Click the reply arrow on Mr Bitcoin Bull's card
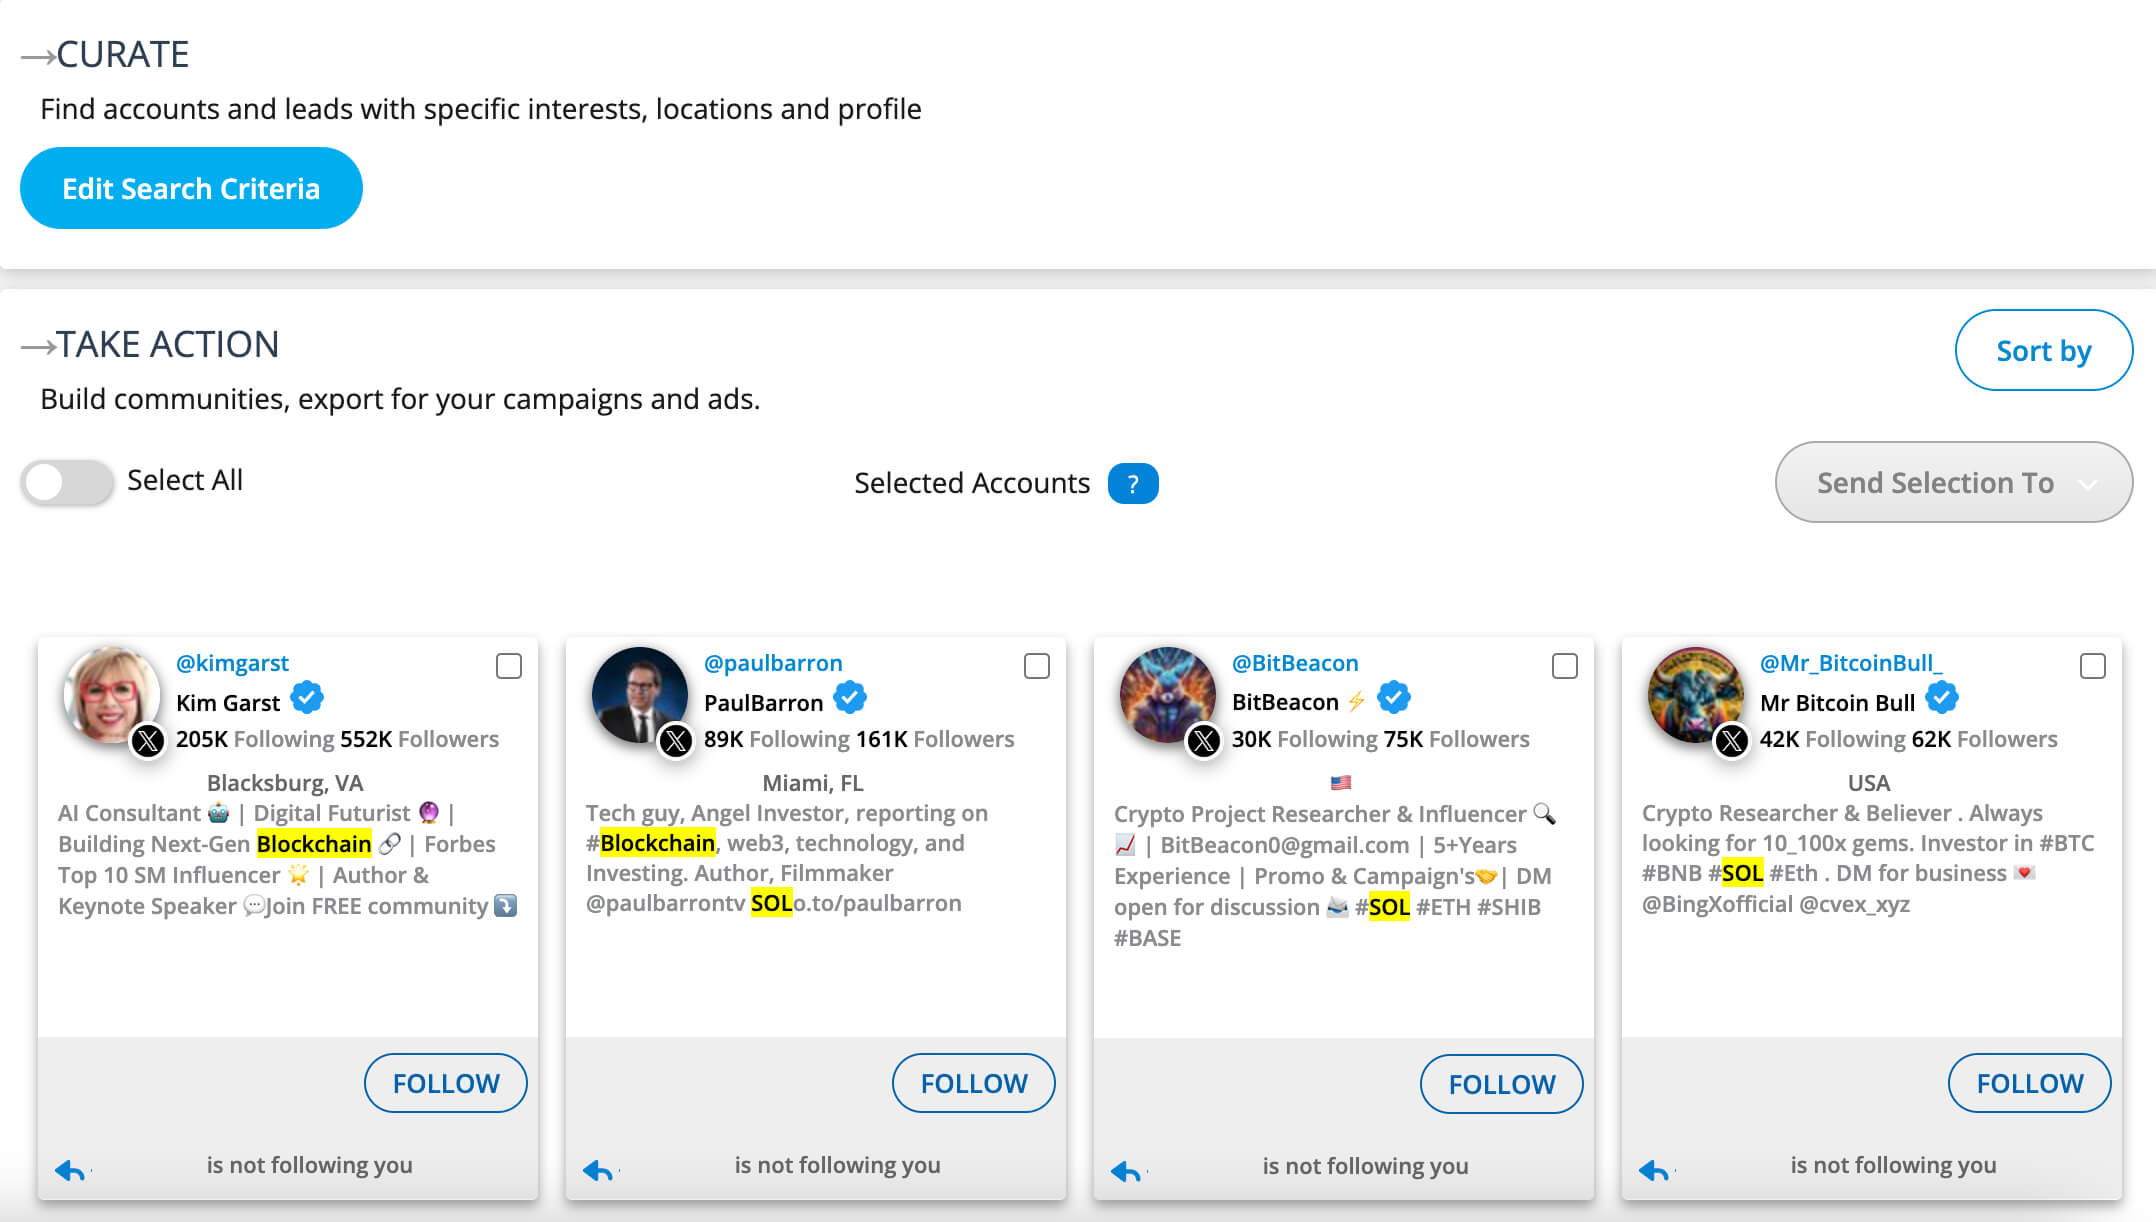 point(1654,1169)
